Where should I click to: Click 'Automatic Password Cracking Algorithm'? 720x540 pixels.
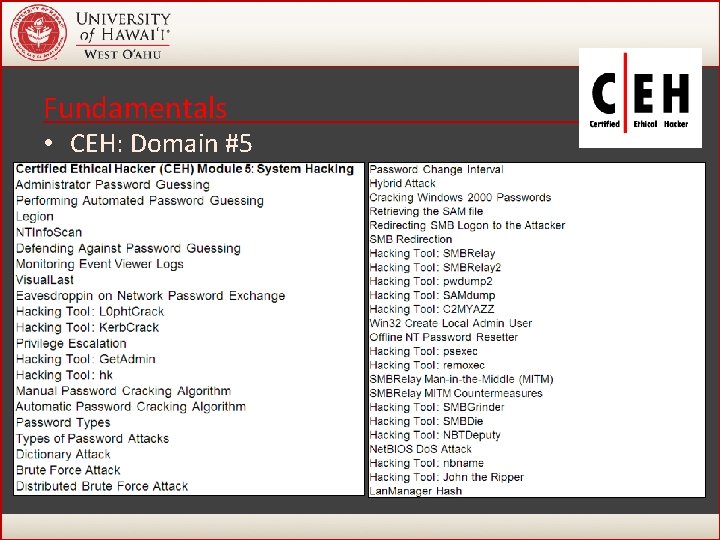coord(130,407)
